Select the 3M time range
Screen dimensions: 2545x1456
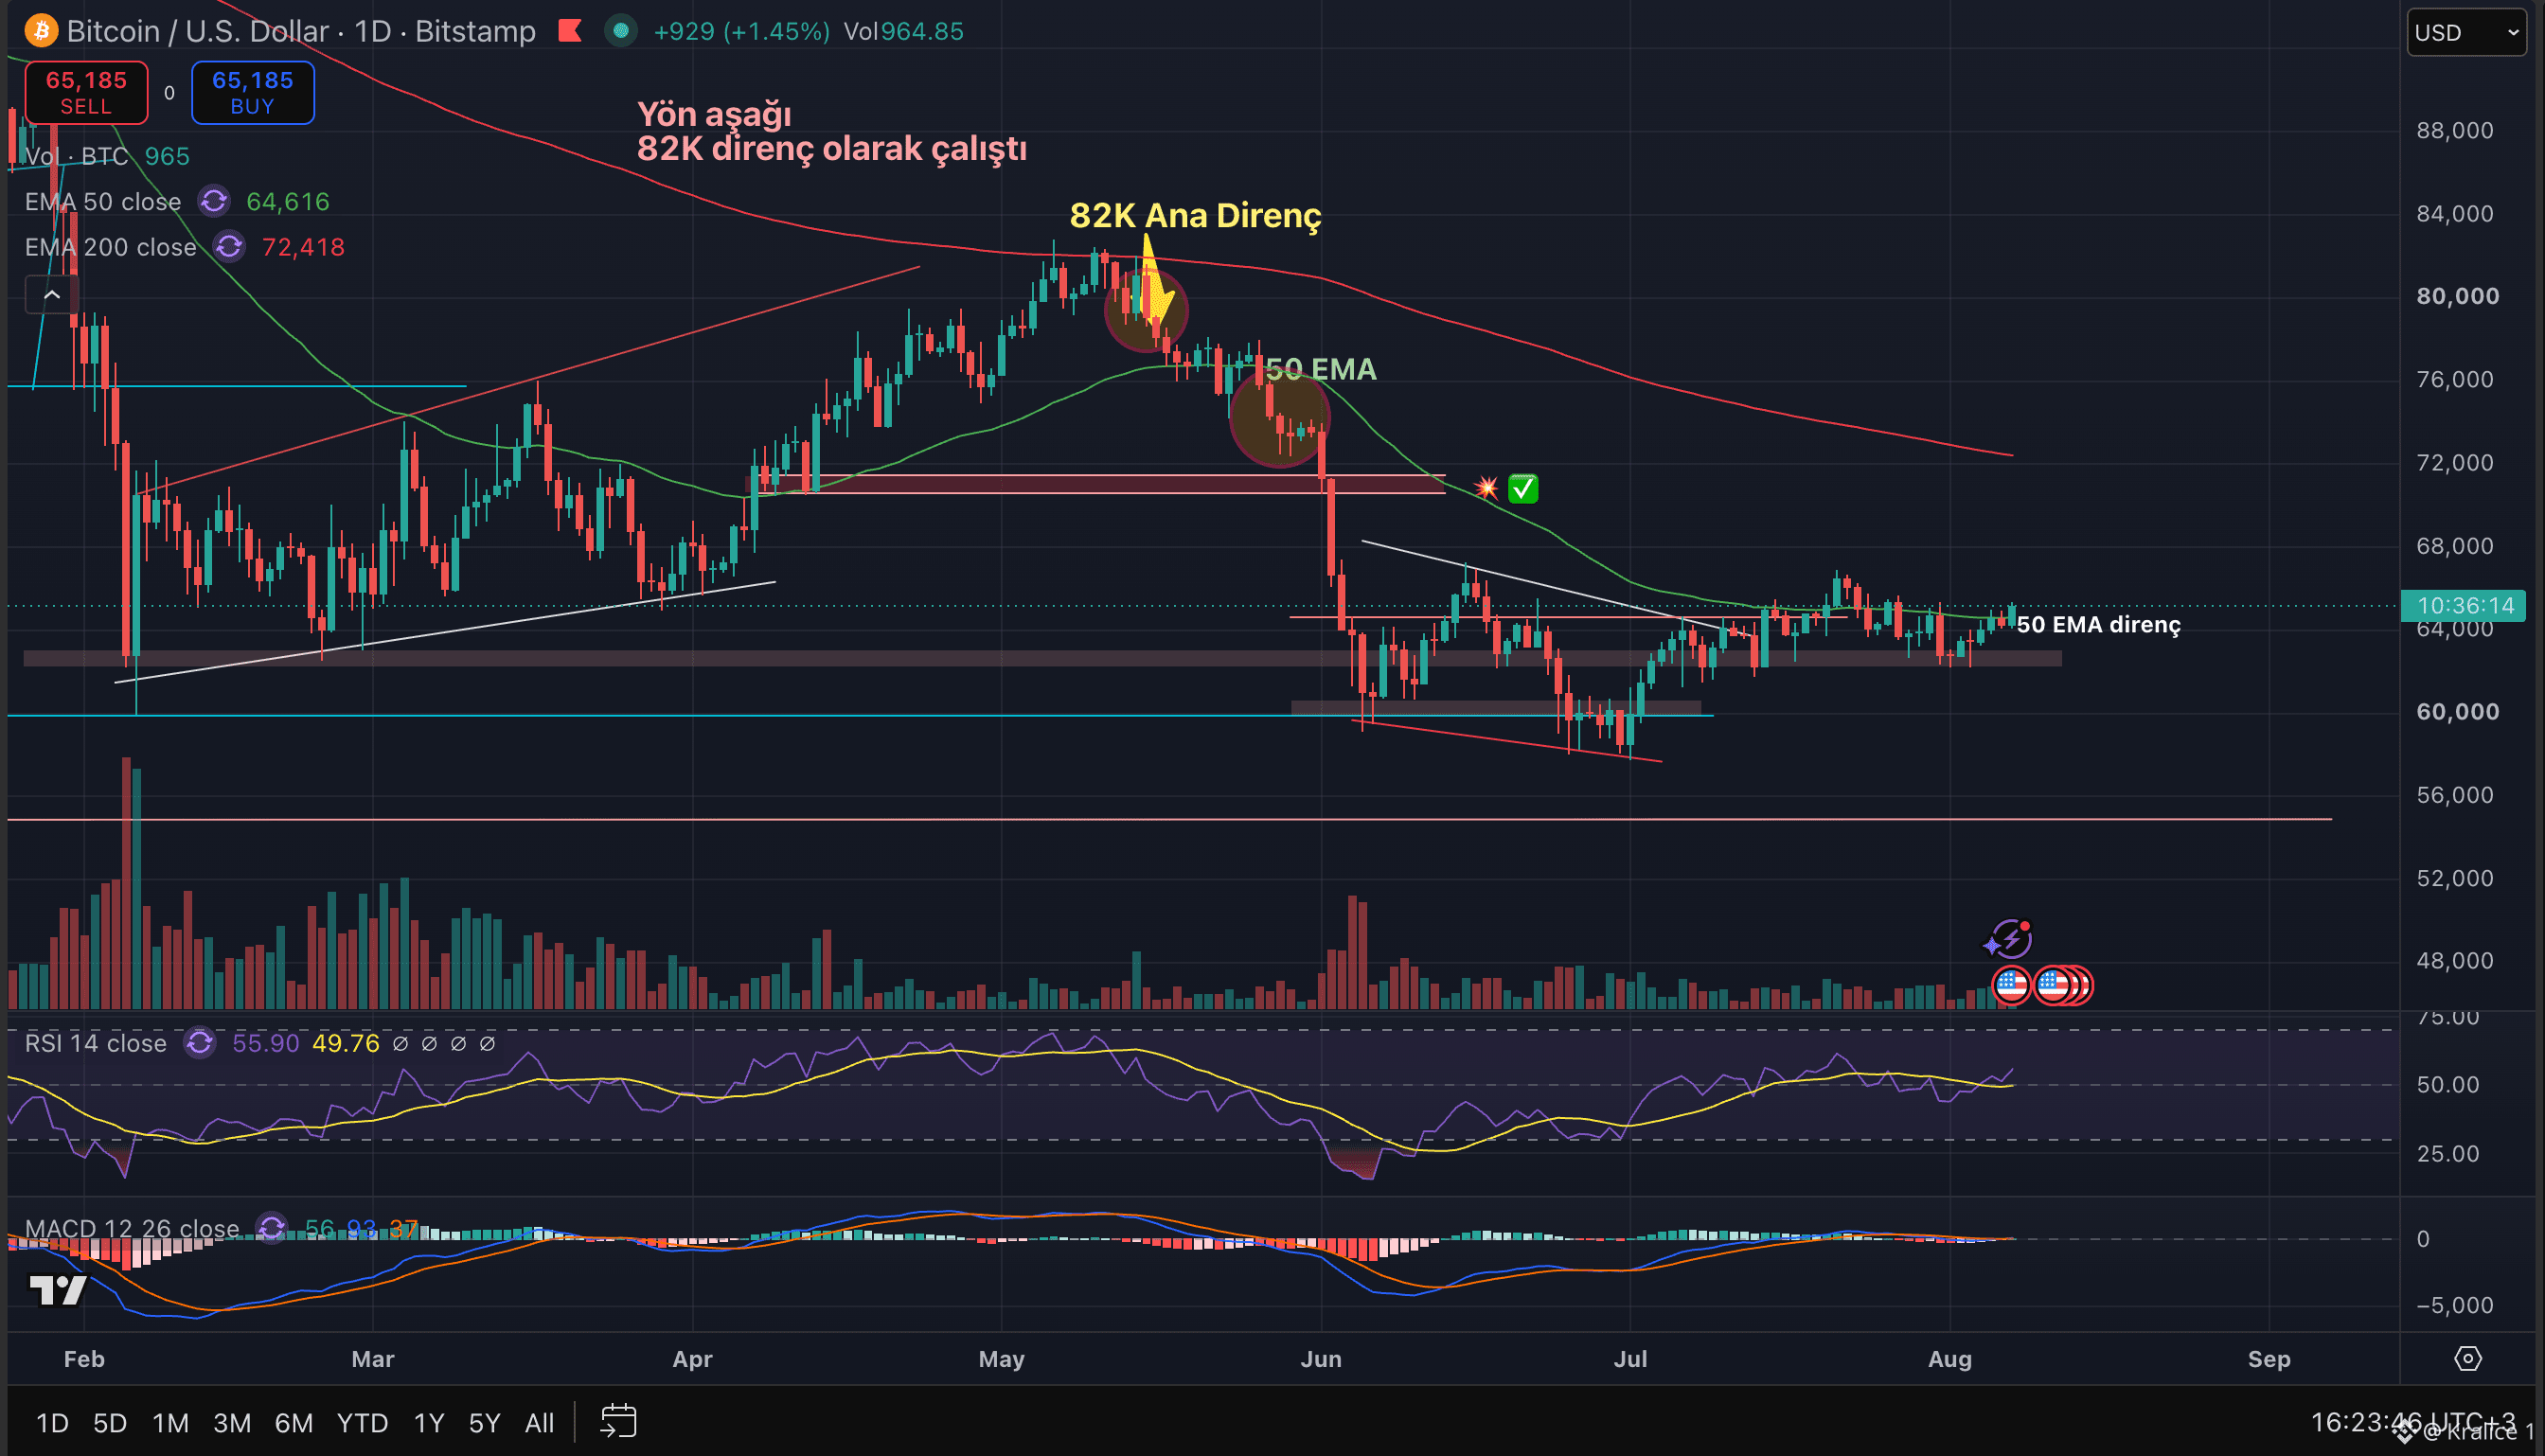tap(232, 1422)
